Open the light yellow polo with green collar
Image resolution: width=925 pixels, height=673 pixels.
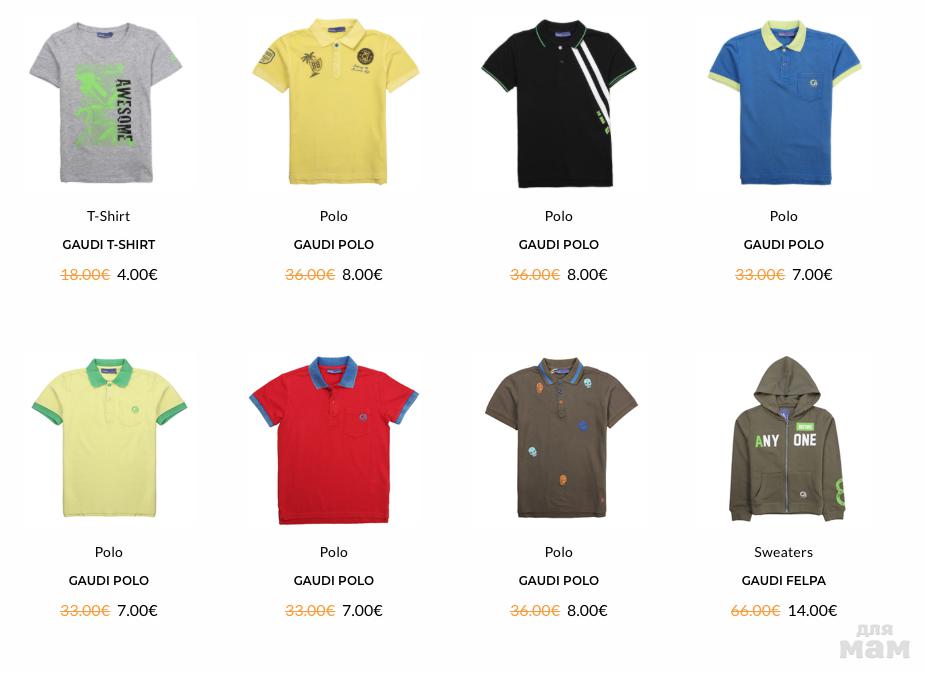pos(109,438)
